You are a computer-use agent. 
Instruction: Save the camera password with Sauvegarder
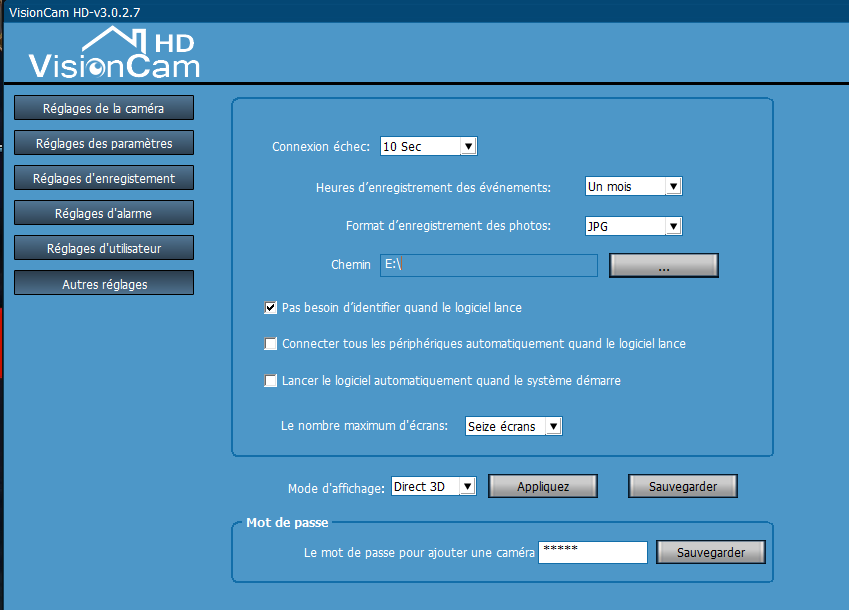(x=710, y=552)
